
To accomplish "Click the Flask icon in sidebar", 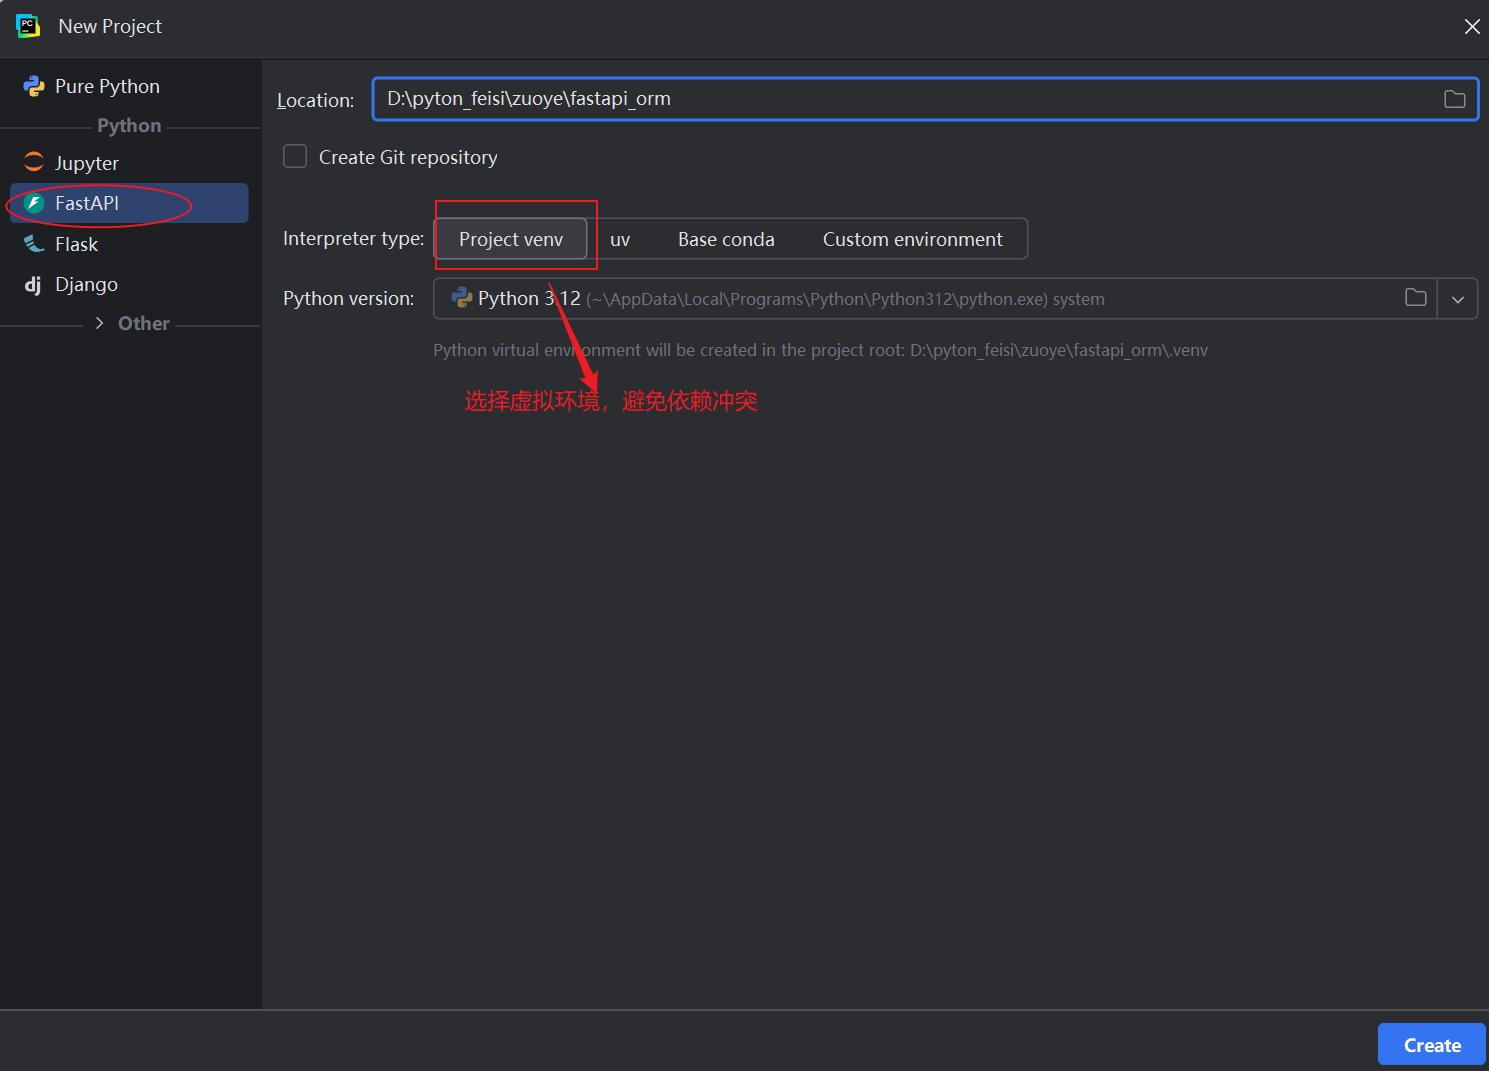I will click(34, 244).
